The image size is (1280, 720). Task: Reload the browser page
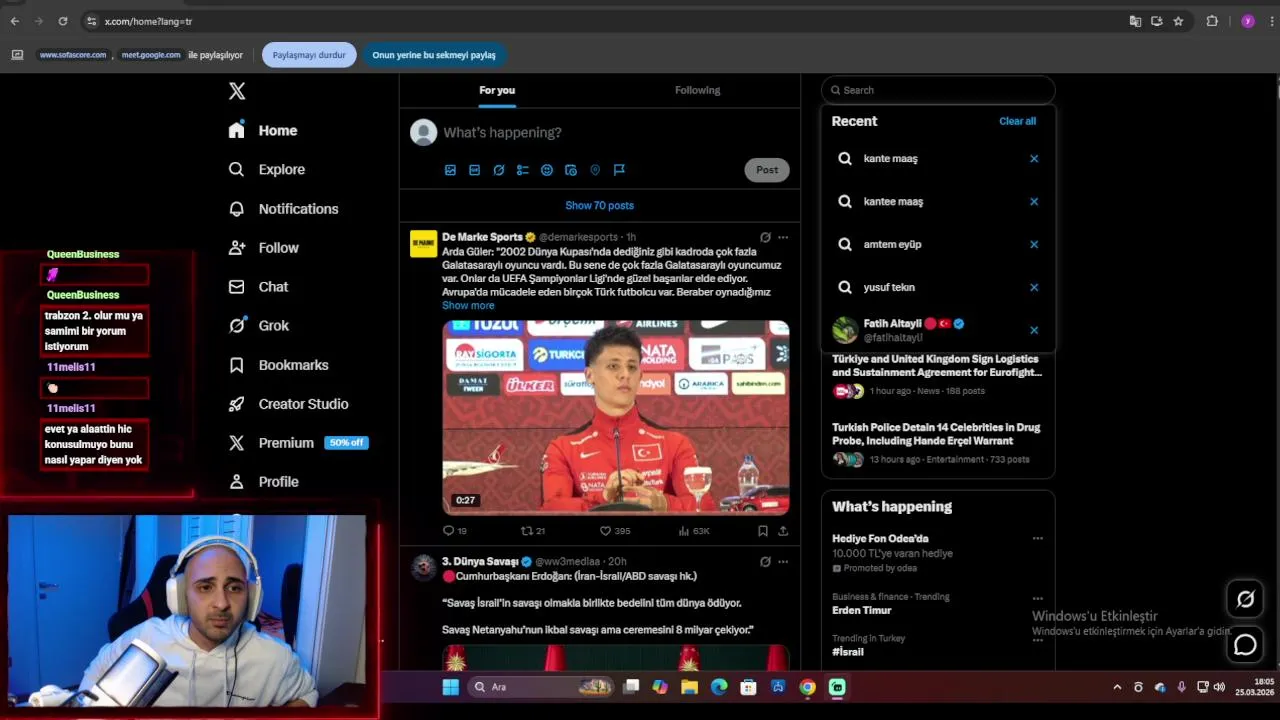pos(63,21)
